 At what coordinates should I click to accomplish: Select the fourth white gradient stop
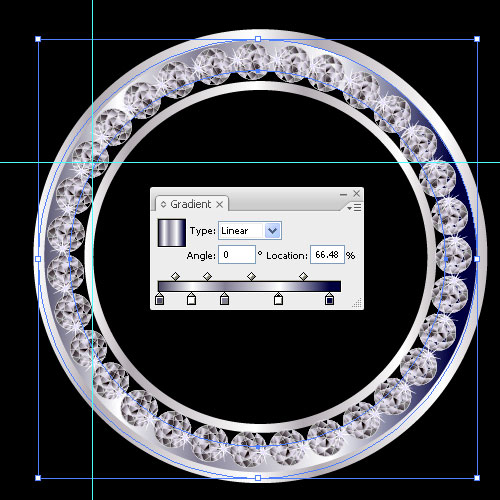point(278,299)
